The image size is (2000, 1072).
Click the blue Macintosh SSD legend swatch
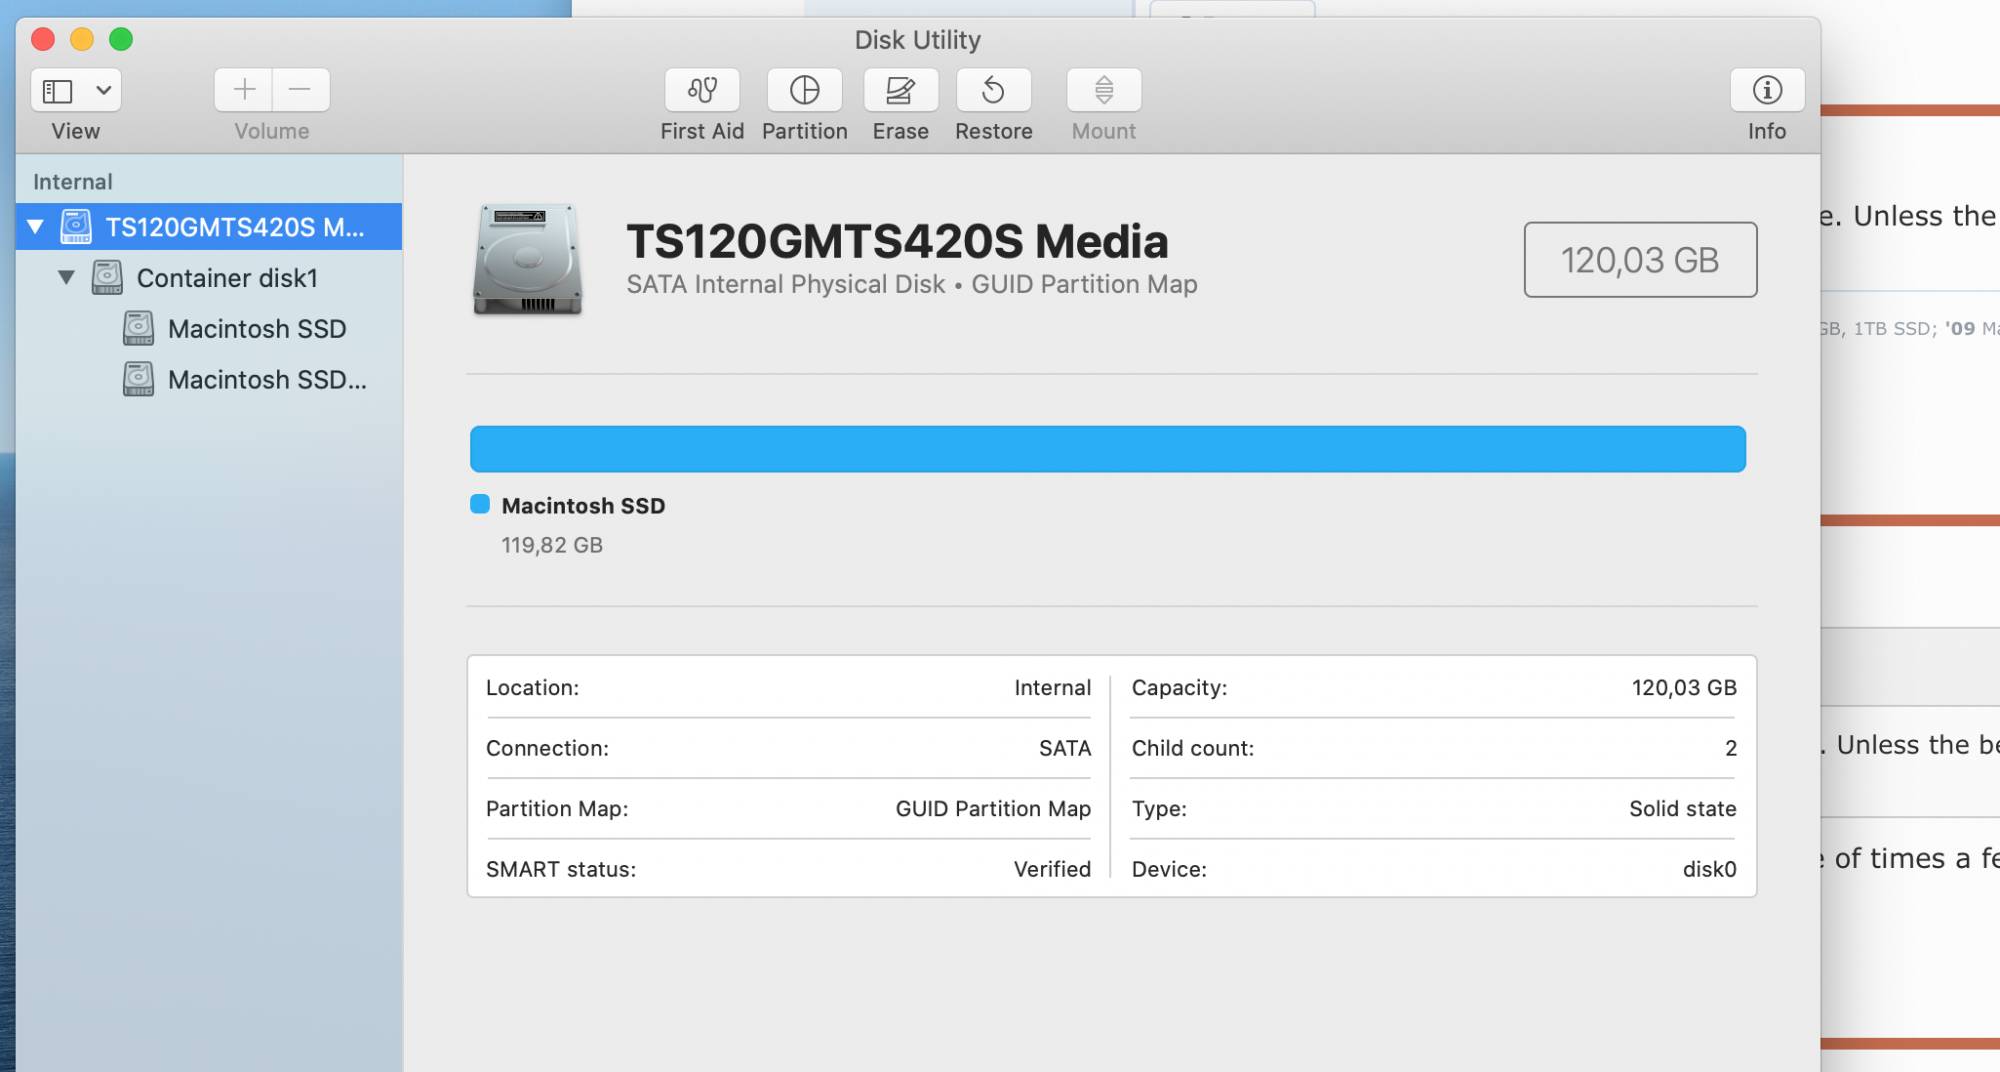(x=480, y=504)
